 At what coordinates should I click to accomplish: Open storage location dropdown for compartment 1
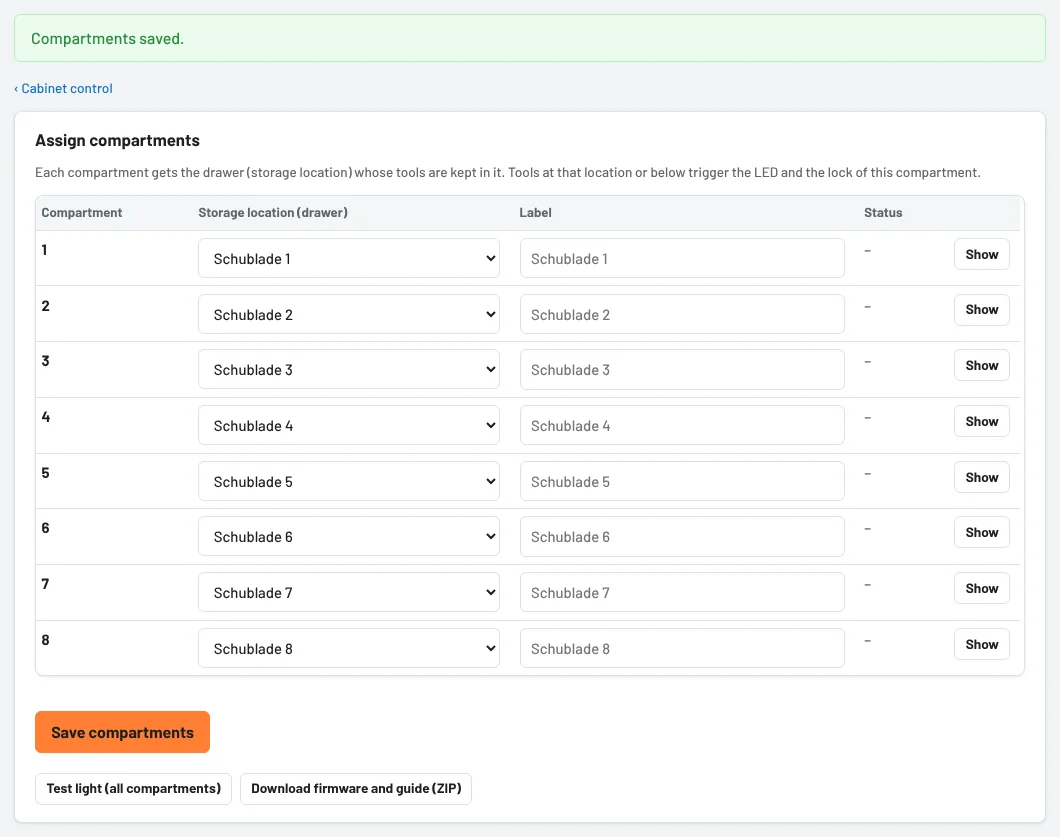[x=349, y=258]
